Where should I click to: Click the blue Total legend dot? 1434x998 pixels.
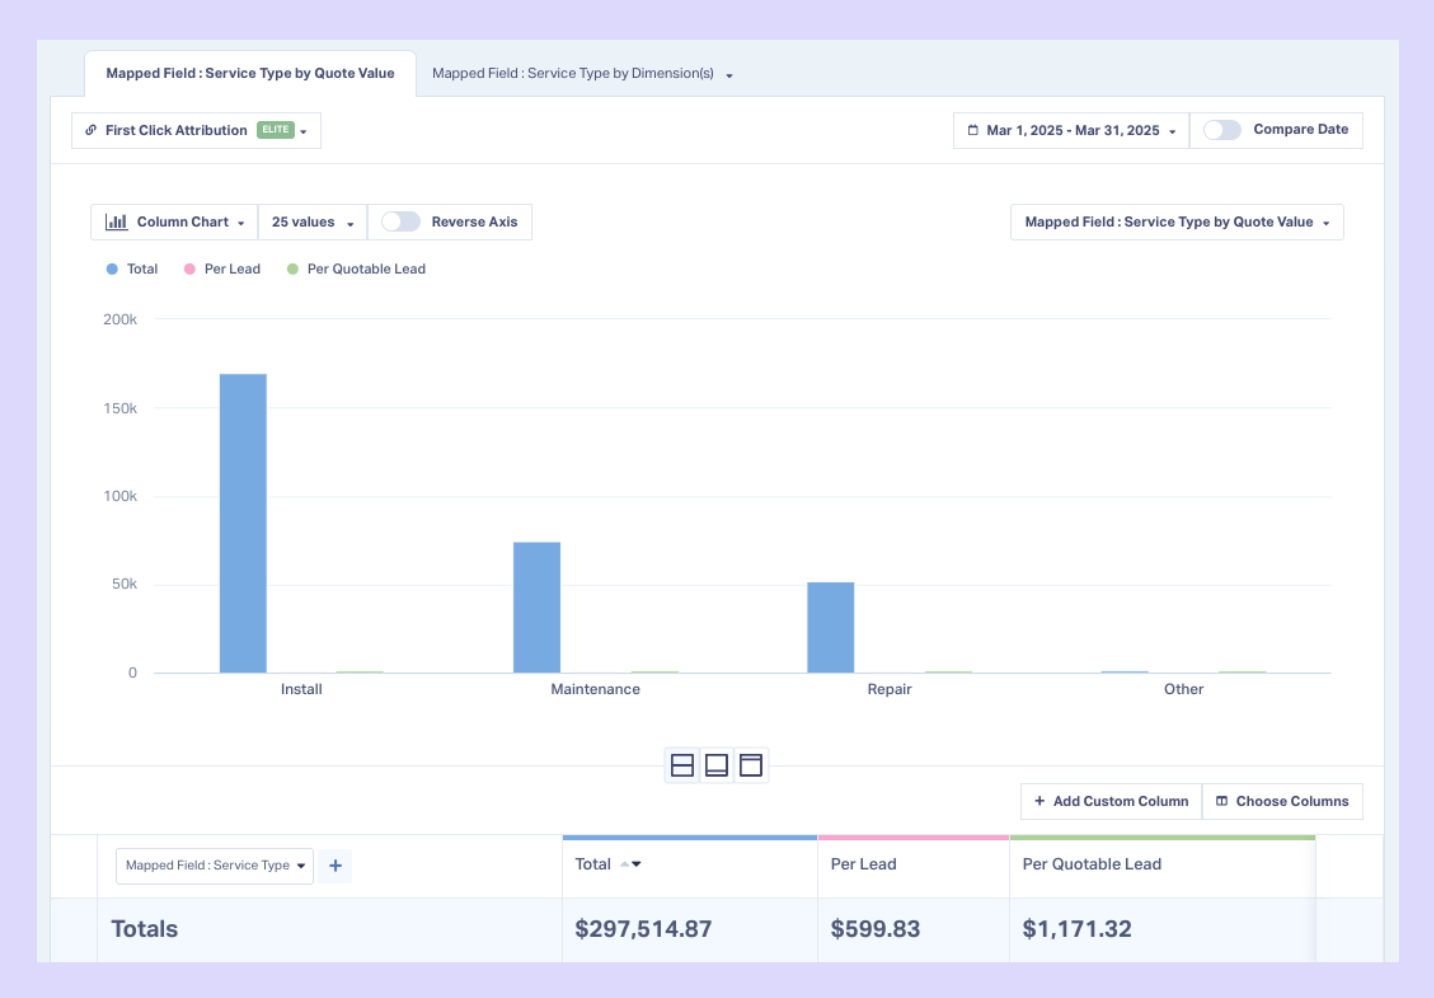point(112,269)
